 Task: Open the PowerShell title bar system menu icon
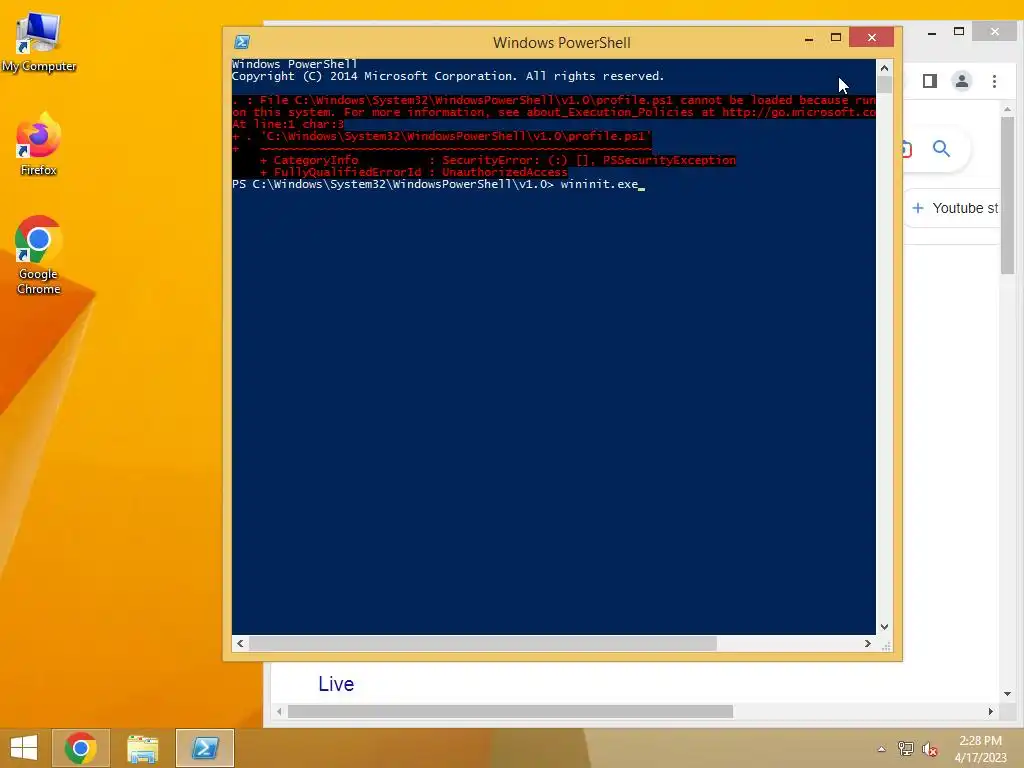coord(242,42)
